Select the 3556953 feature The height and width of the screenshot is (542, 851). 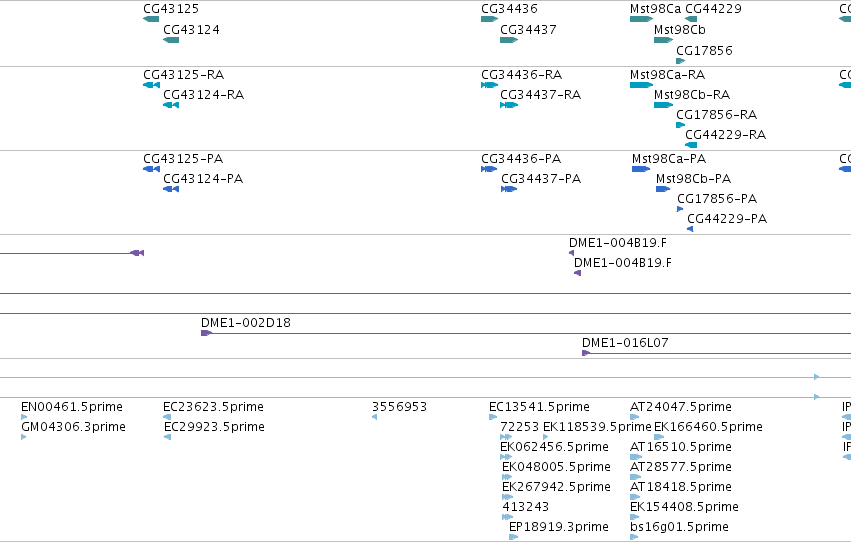point(374,417)
